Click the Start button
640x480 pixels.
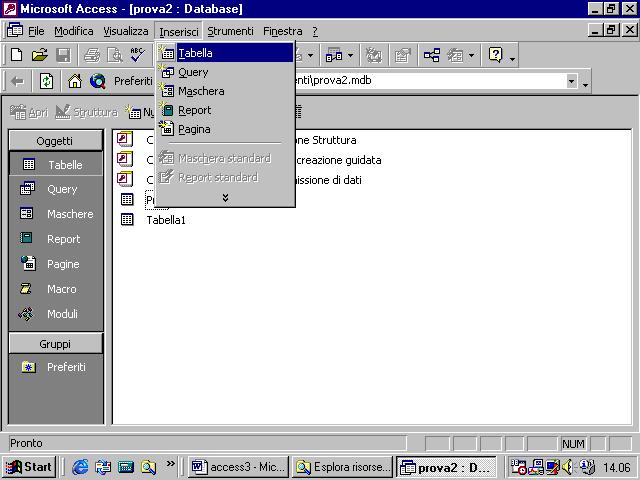[x=29, y=467]
